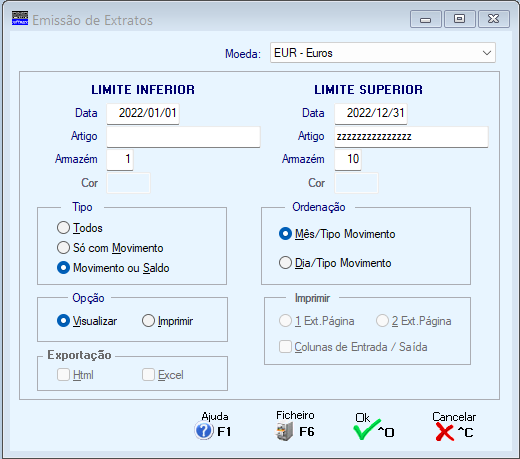Maximize the Emissão de Extratos window
The width and height of the screenshot is (520, 459).
pyautogui.click(x=459, y=19)
